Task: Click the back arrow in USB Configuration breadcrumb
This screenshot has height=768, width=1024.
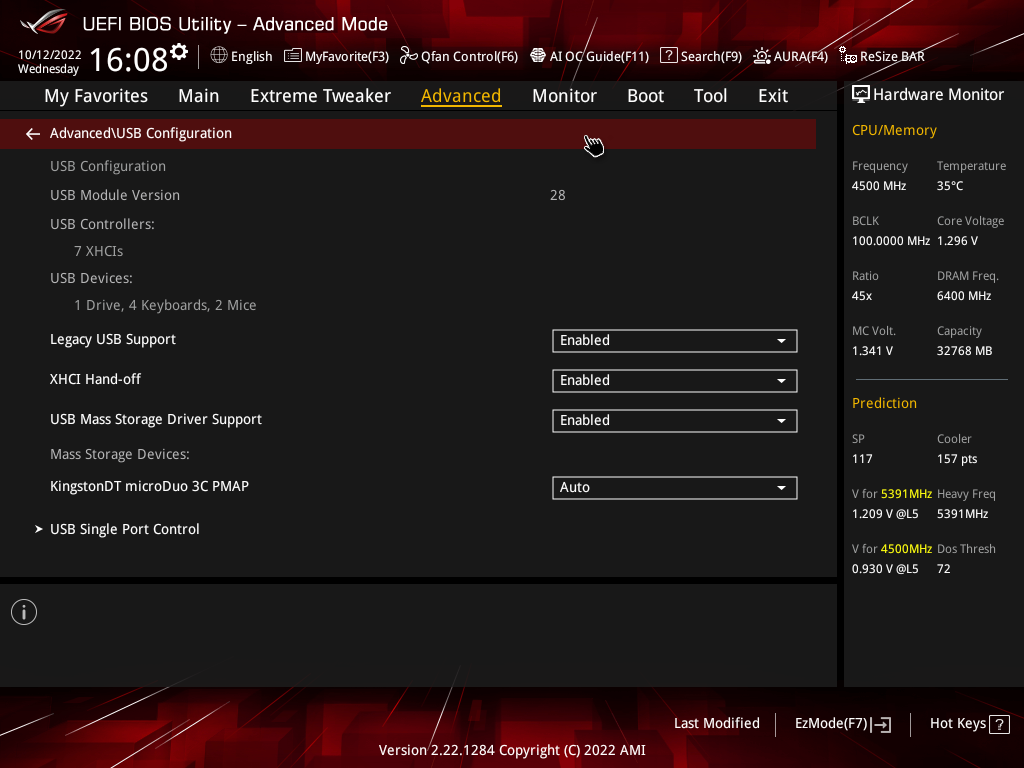Action: point(33,134)
